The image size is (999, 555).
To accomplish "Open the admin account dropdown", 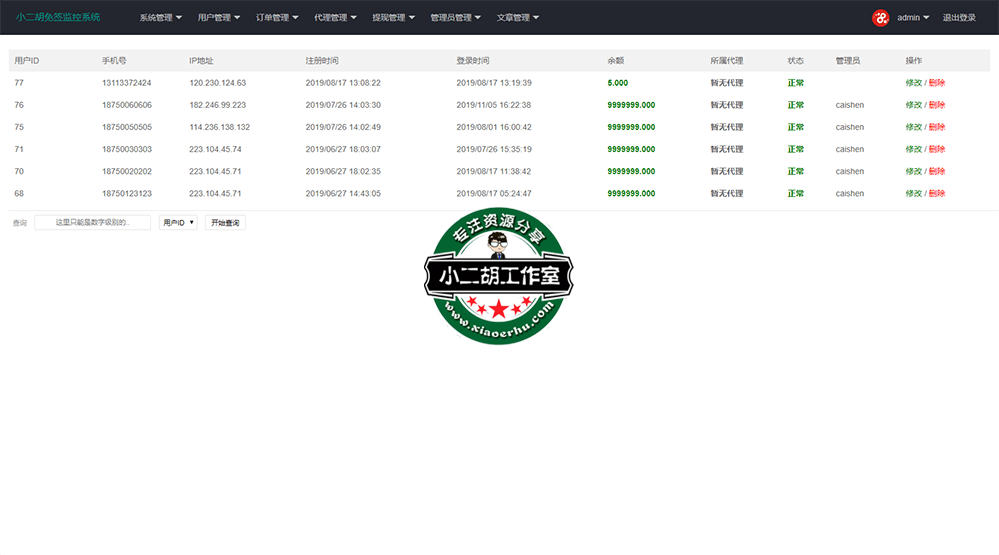I will coord(912,18).
